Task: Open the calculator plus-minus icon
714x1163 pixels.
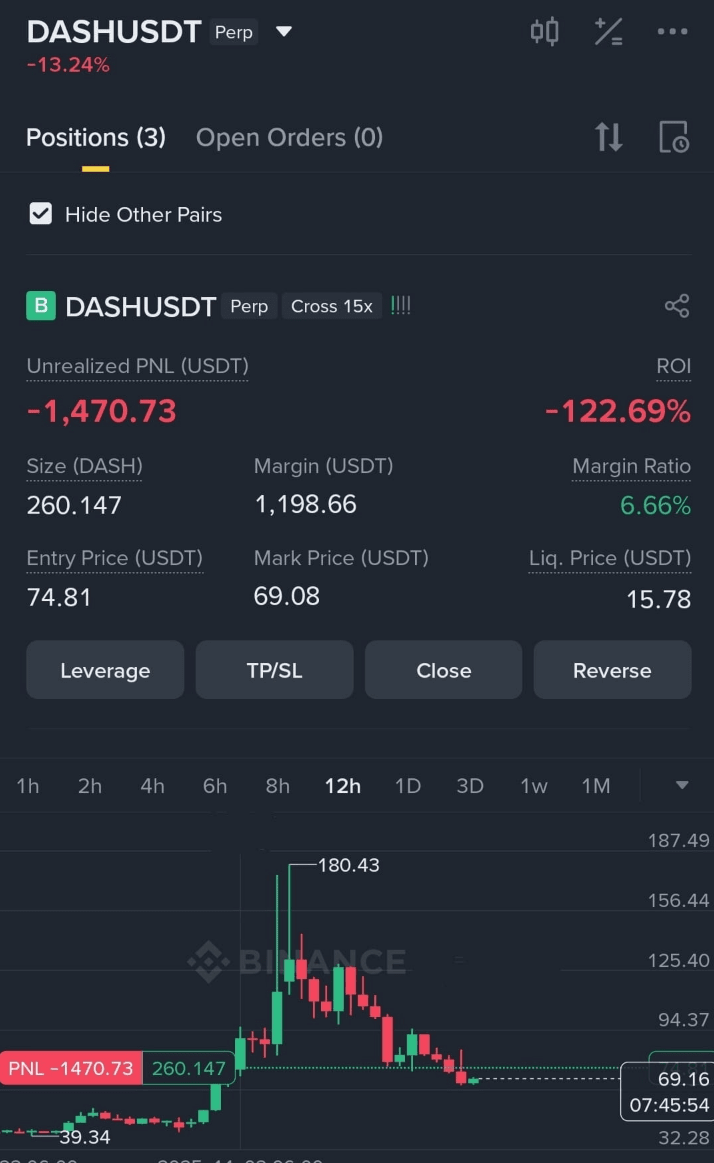Action: [609, 32]
